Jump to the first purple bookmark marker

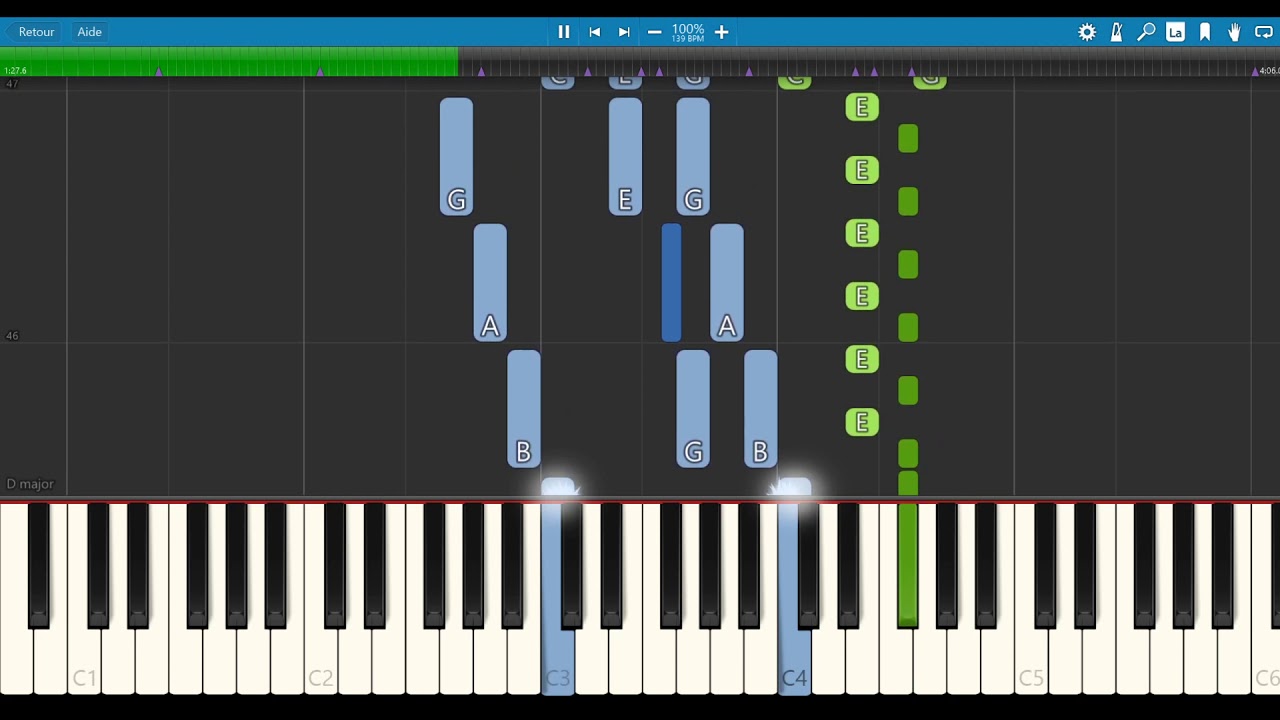pos(158,71)
